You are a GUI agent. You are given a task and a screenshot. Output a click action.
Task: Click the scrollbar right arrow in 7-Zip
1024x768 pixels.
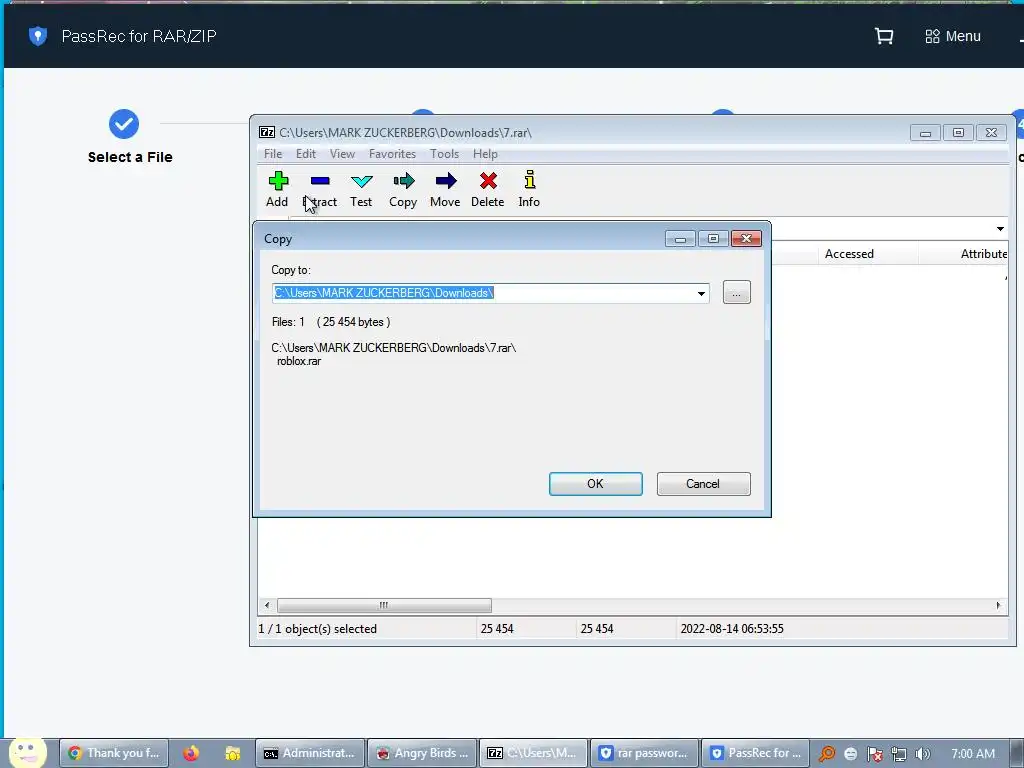[x=998, y=605]
